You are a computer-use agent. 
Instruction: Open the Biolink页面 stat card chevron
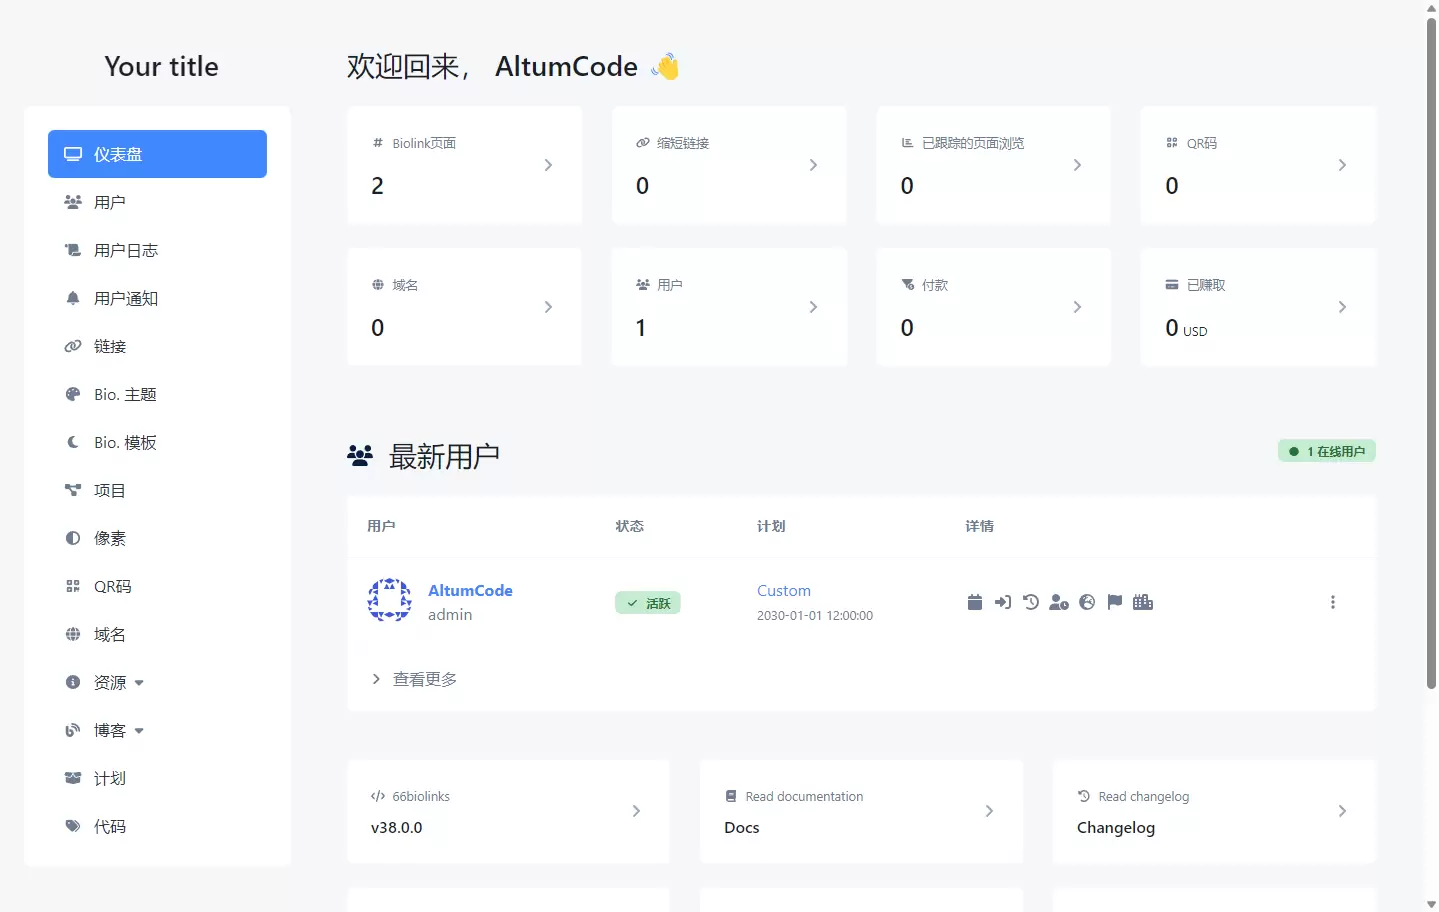pyautogui.click(x=548, y=165)
